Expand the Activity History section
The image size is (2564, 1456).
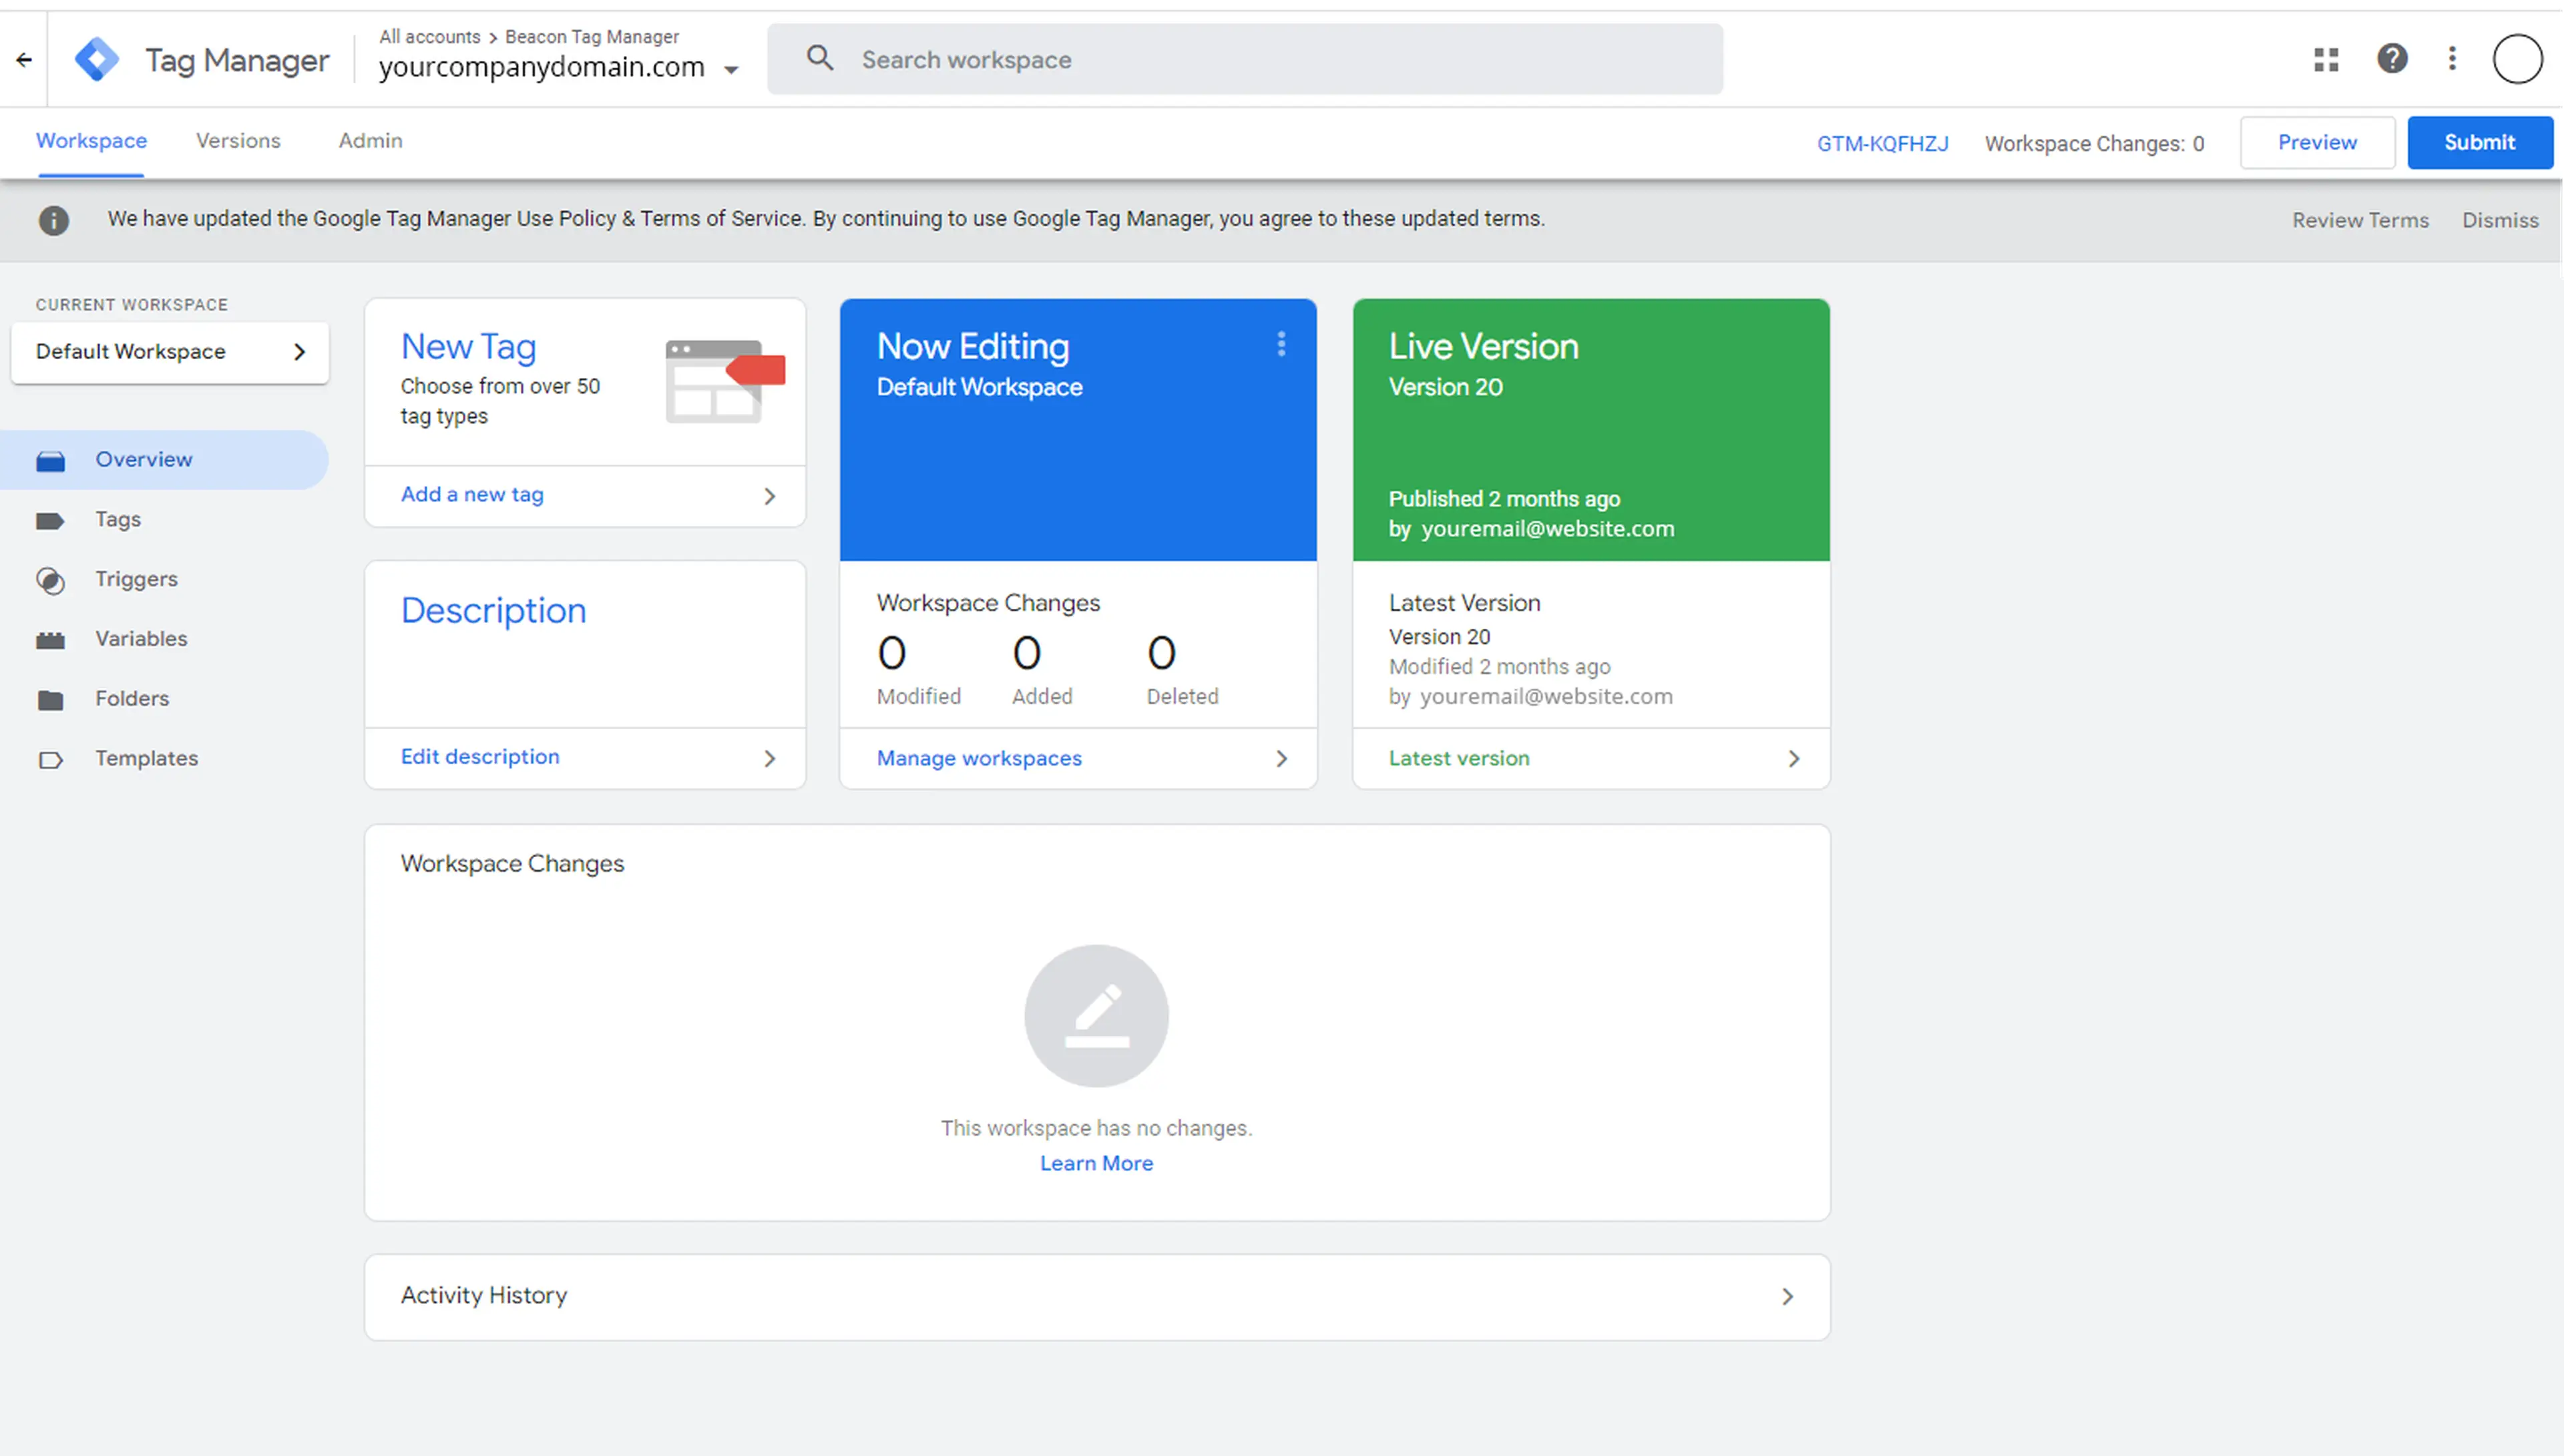[1097, 1296]
